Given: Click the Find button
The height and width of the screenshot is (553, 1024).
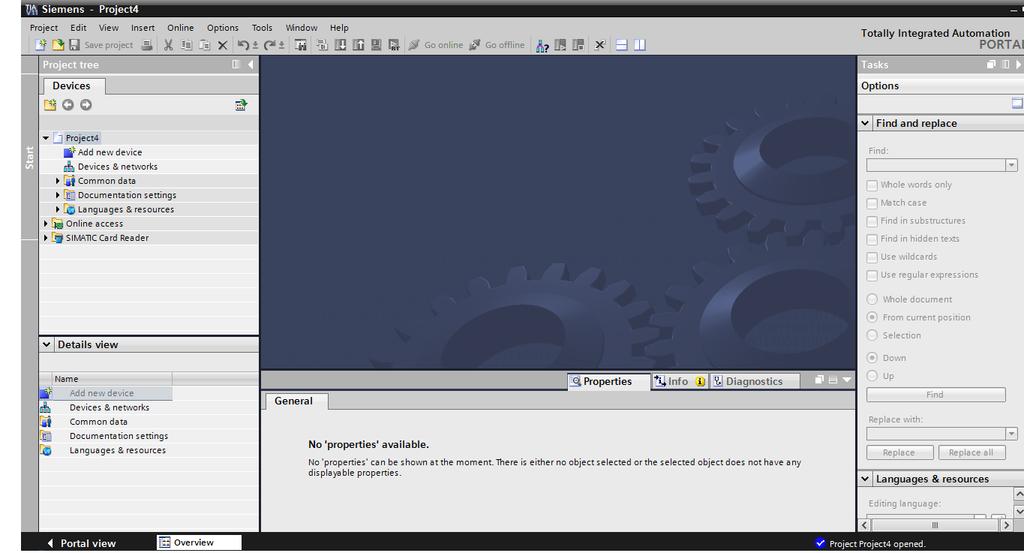Looking at the screenshot, I should pyautogui.click(x=935, y=394).
